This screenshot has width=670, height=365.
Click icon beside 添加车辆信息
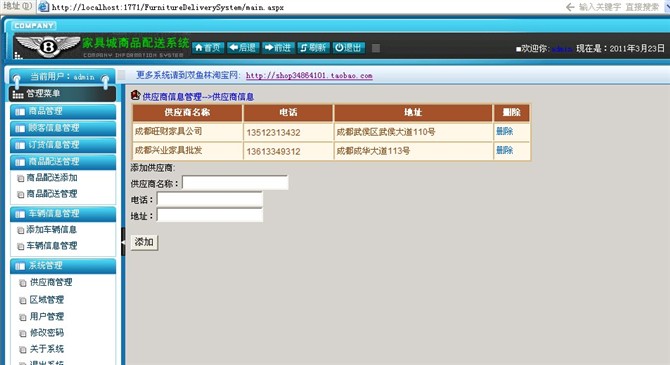pos(21,230)
